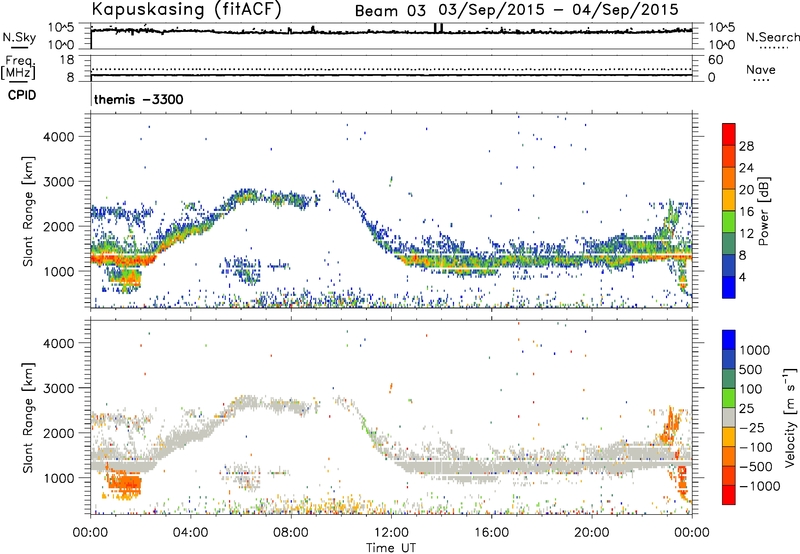Select the 'CPID' row label
The width and height of the screenshot is (800, 554).
pyautogui.click(x=22, y=95)
